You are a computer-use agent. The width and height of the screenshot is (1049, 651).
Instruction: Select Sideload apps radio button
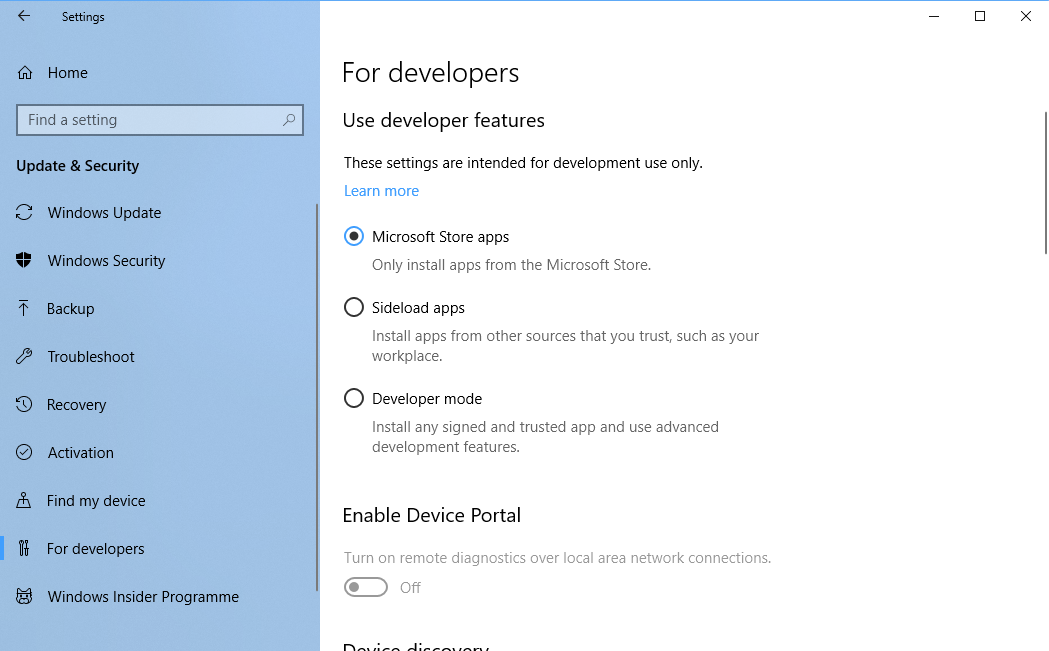pos(354,307)
